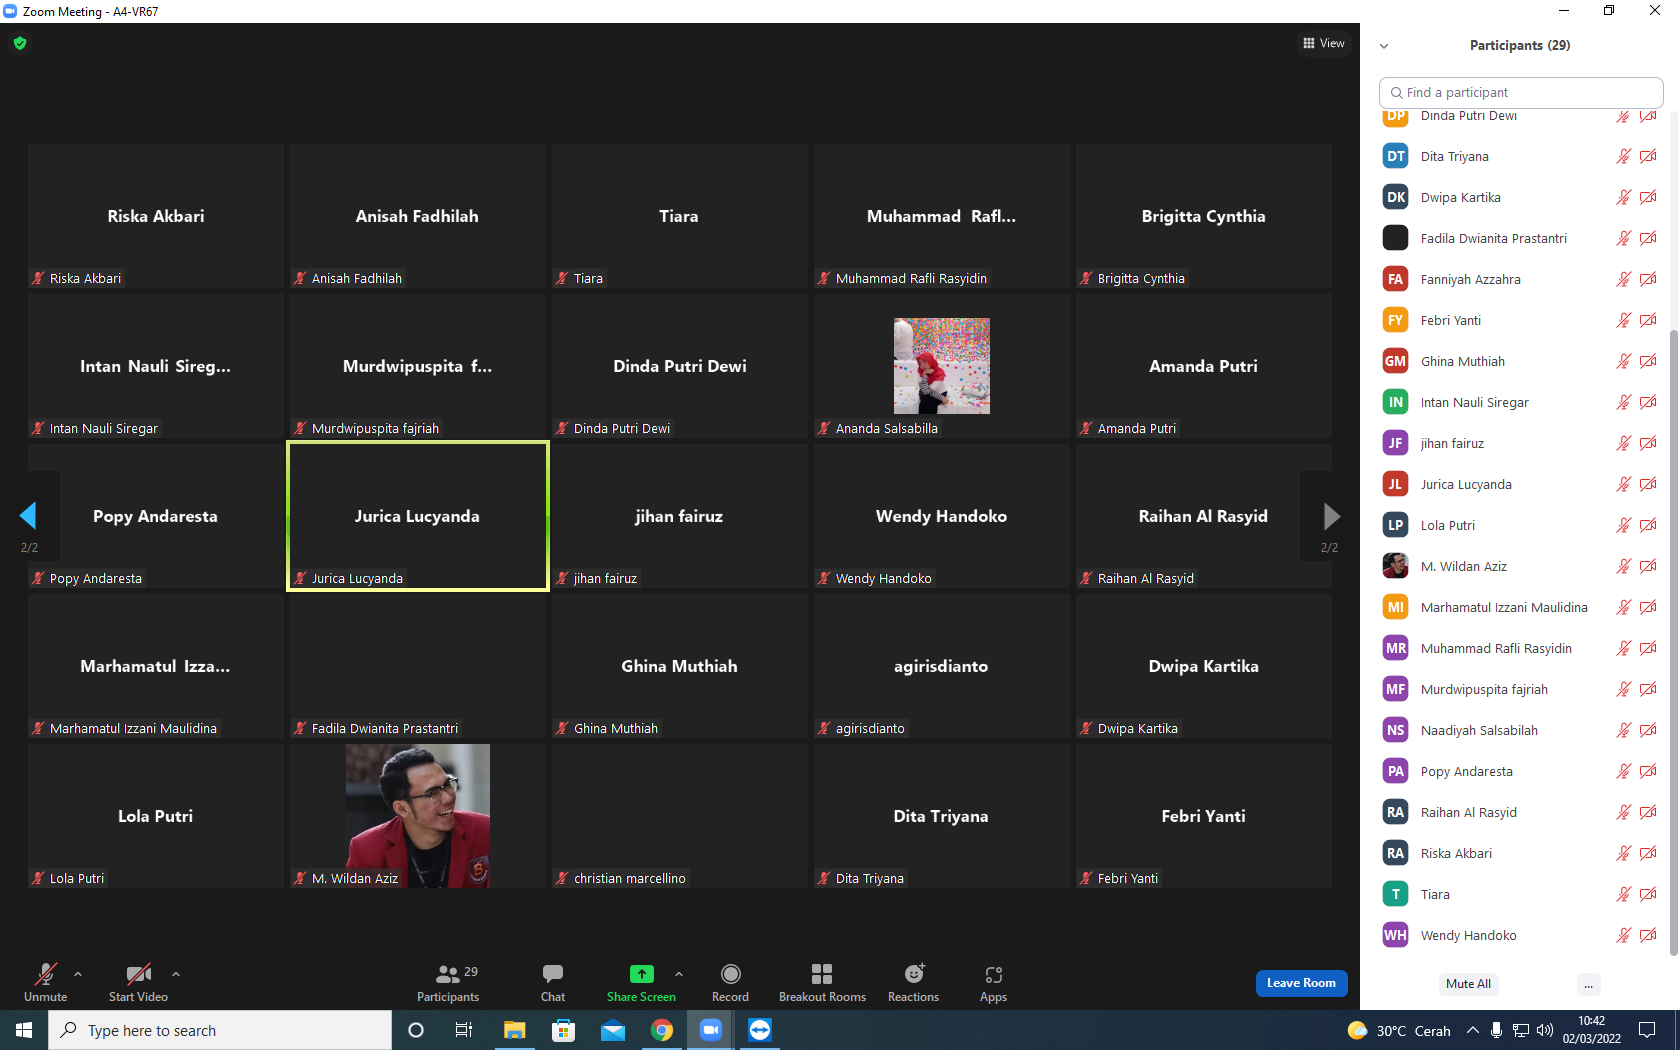Click video-off icon for Febri Yanti in list
1680x1050 pixels.
pos(1648,320)
